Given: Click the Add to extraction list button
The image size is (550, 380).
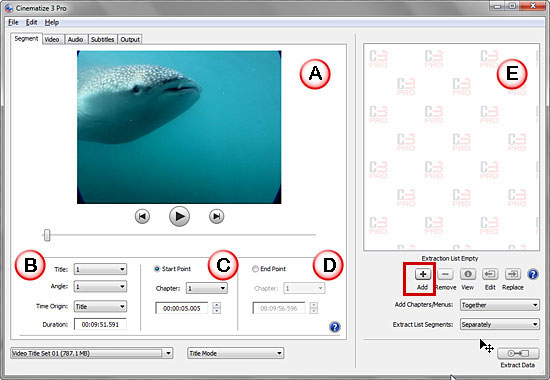Looking at the screenshot, I should click(x=423, y=274).
